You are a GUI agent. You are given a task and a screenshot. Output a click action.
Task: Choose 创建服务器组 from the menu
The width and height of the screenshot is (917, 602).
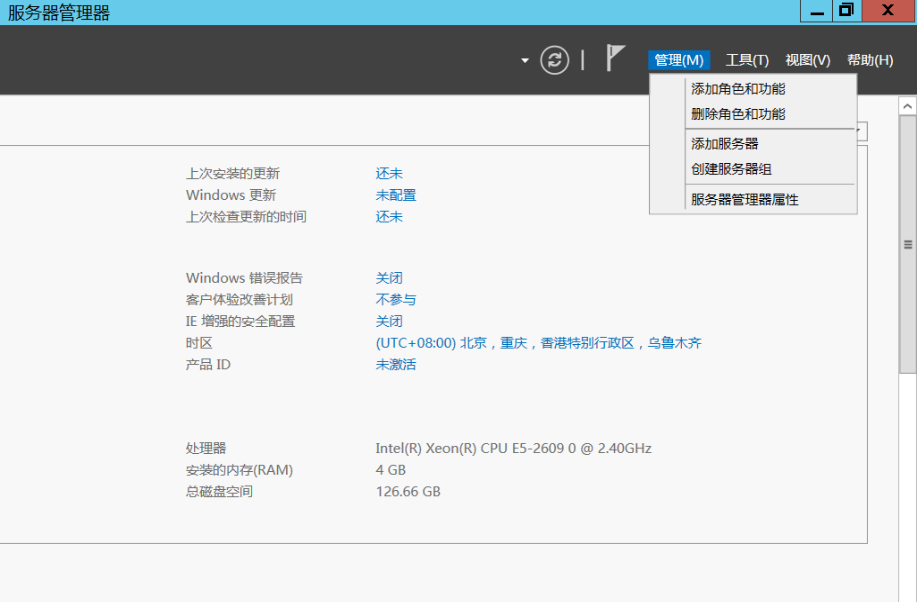(x=731, y=169)
